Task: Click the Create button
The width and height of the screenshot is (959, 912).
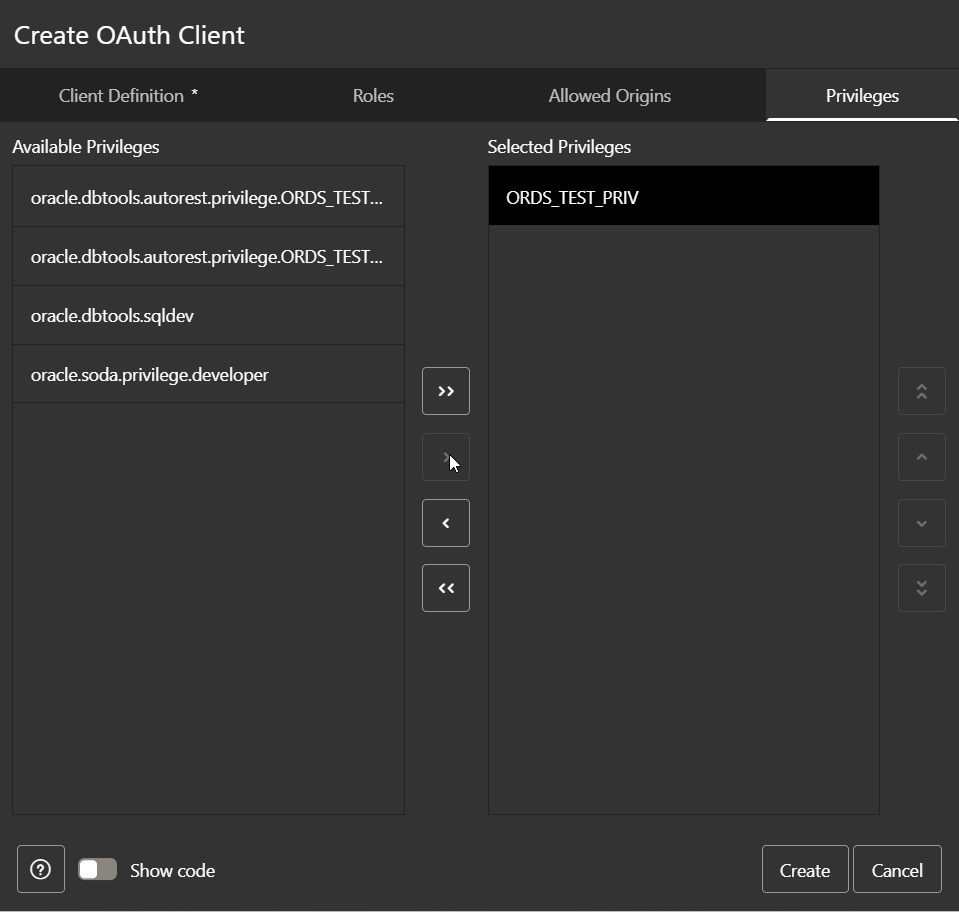Action: pyautogui.click(x=804, y=869)
